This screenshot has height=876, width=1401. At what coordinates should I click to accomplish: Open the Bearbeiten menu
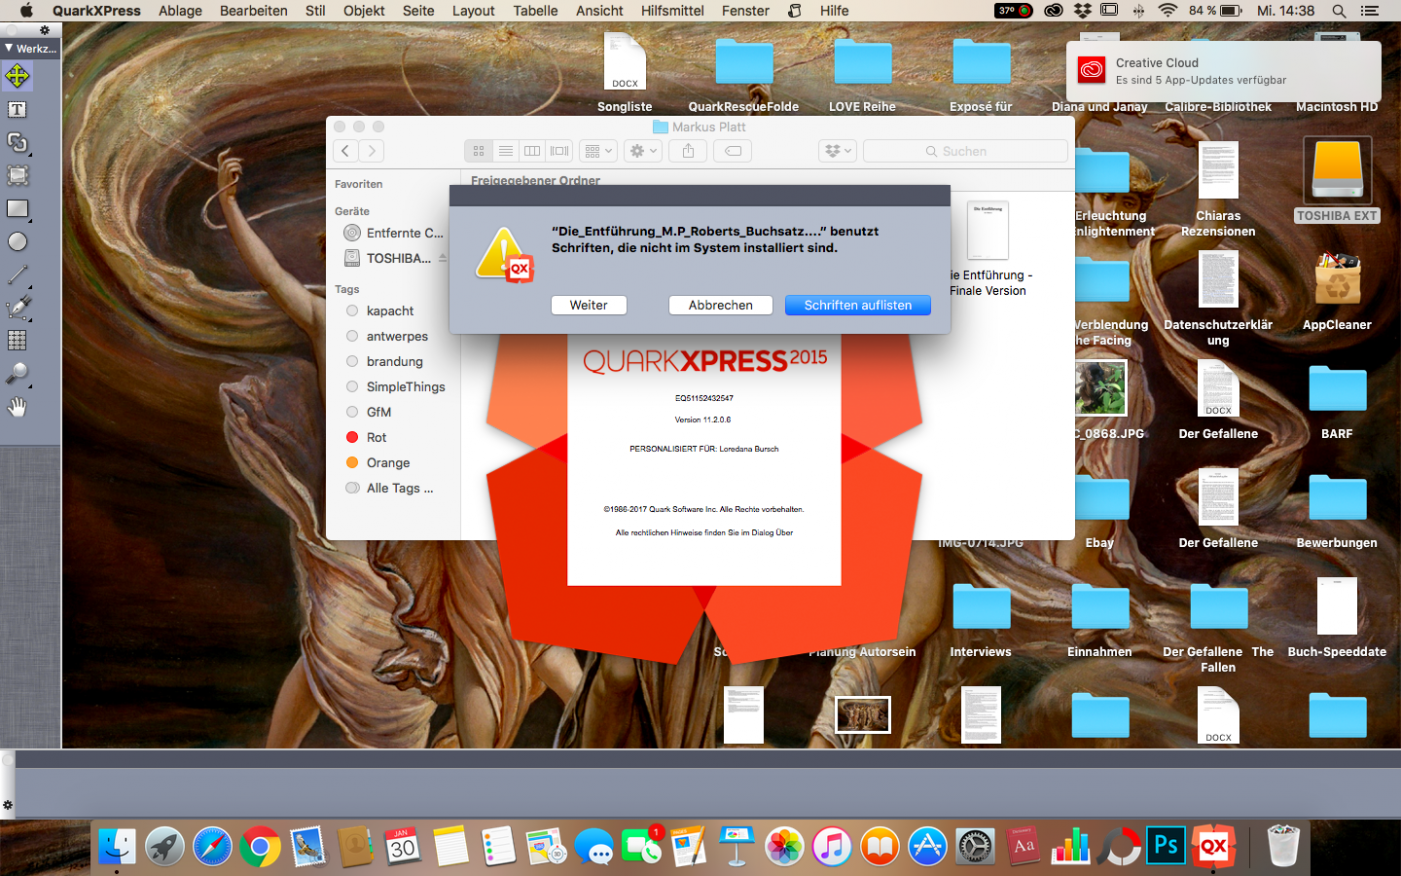pos(254,11)
